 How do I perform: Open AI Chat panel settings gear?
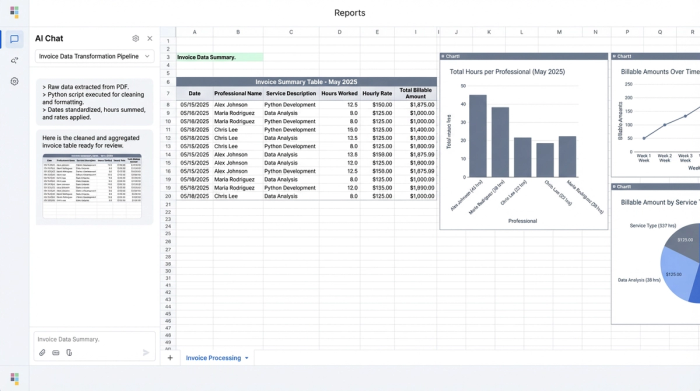coord(136,38)
